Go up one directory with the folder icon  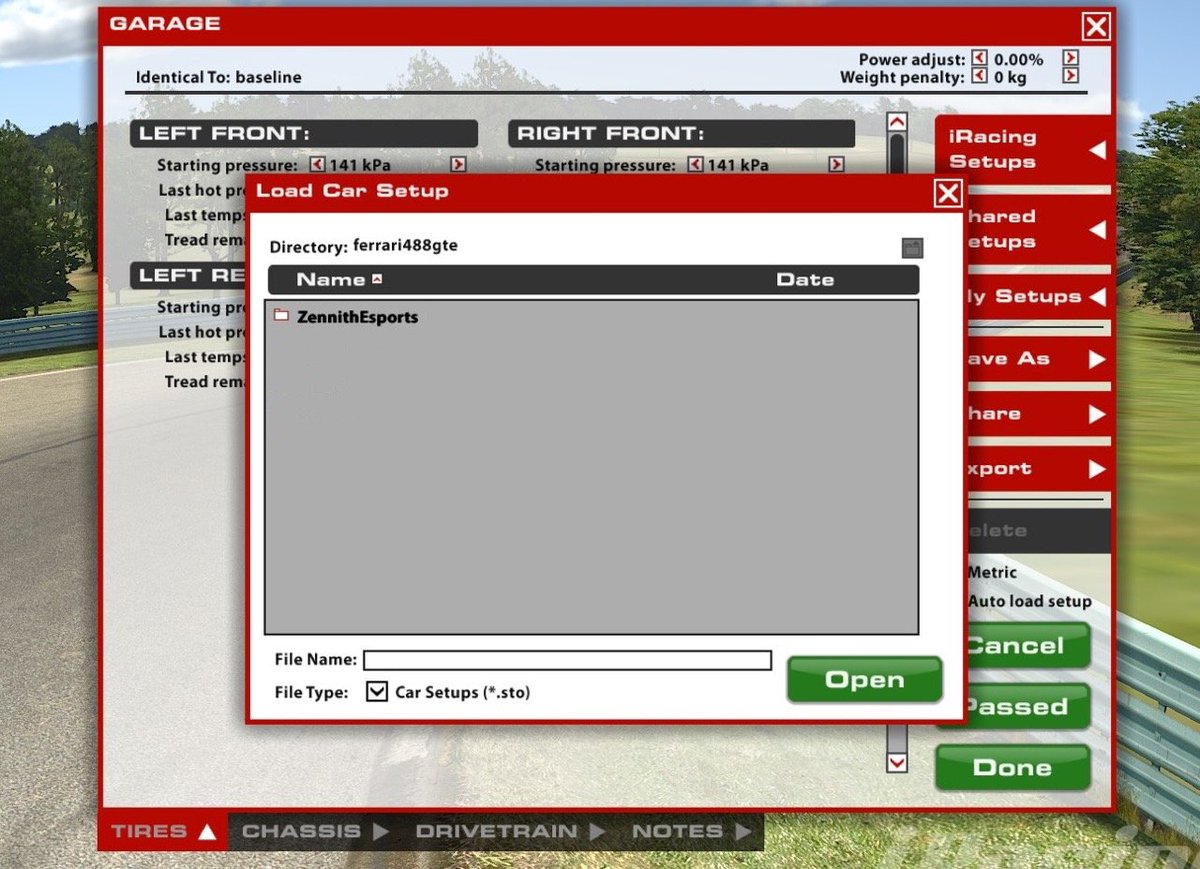click(x=912, y=248)
